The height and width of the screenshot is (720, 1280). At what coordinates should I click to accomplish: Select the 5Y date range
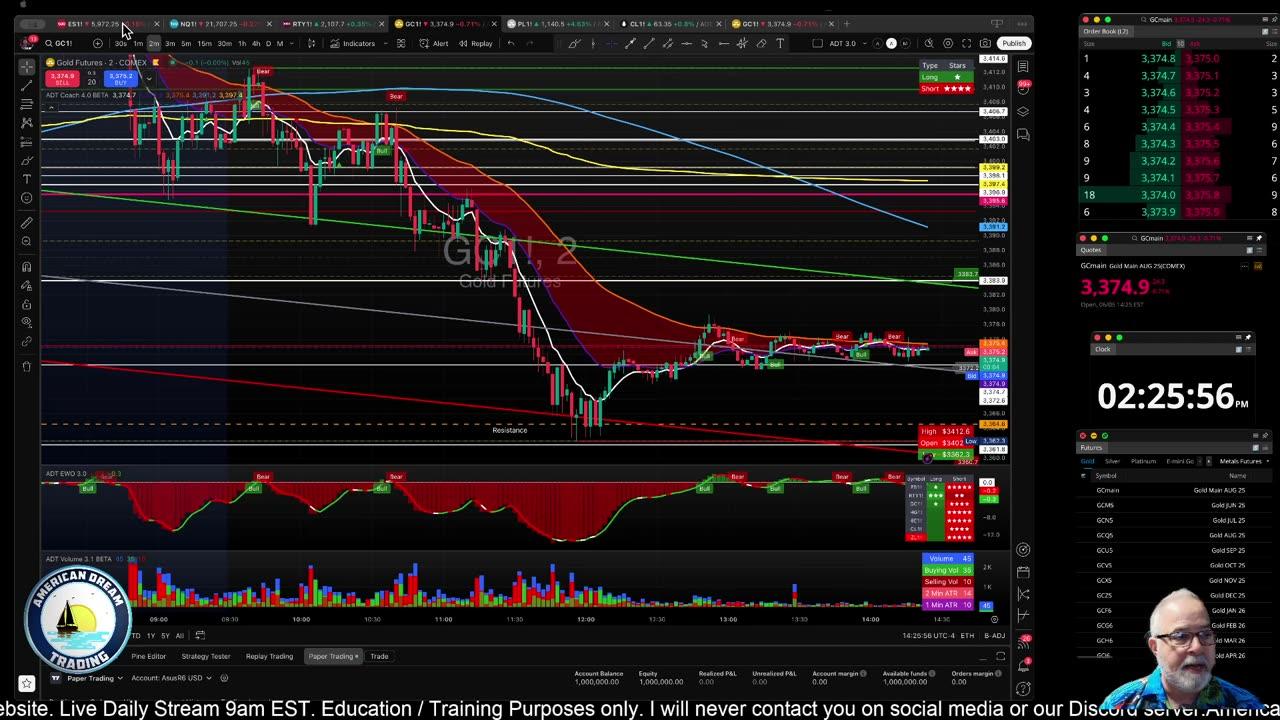[166, 635]
